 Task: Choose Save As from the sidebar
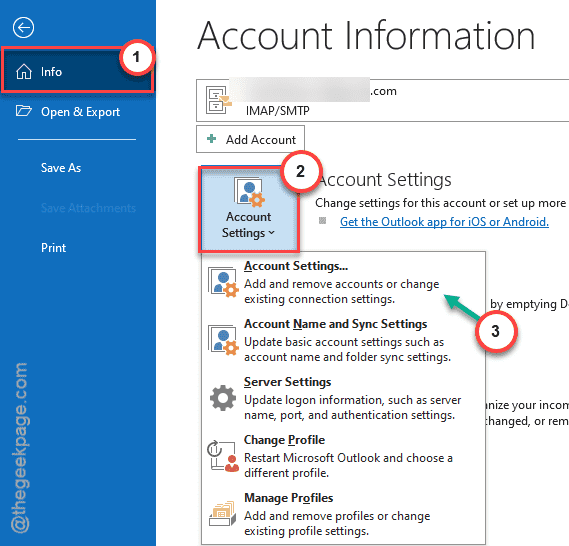[61, 168]
